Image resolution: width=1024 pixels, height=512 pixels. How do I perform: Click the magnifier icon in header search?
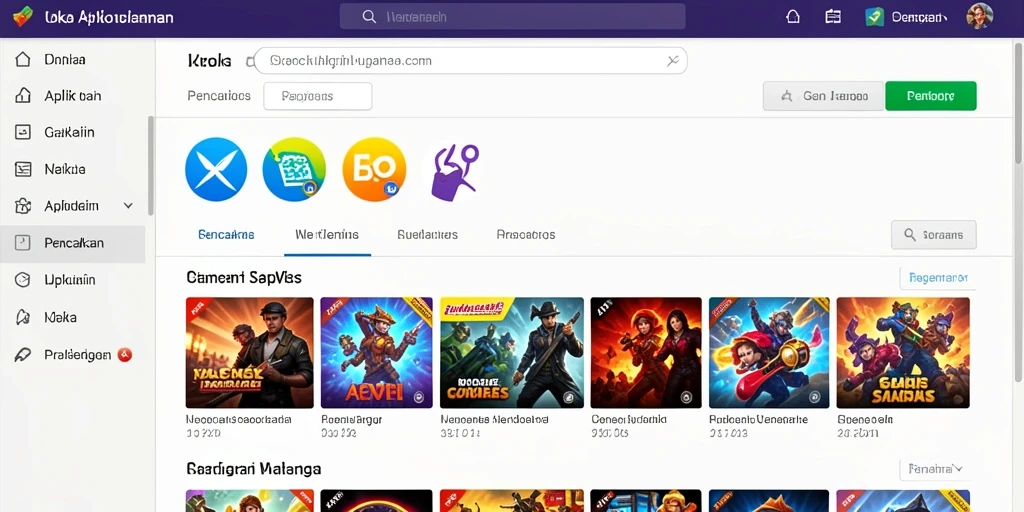(369, 16)
